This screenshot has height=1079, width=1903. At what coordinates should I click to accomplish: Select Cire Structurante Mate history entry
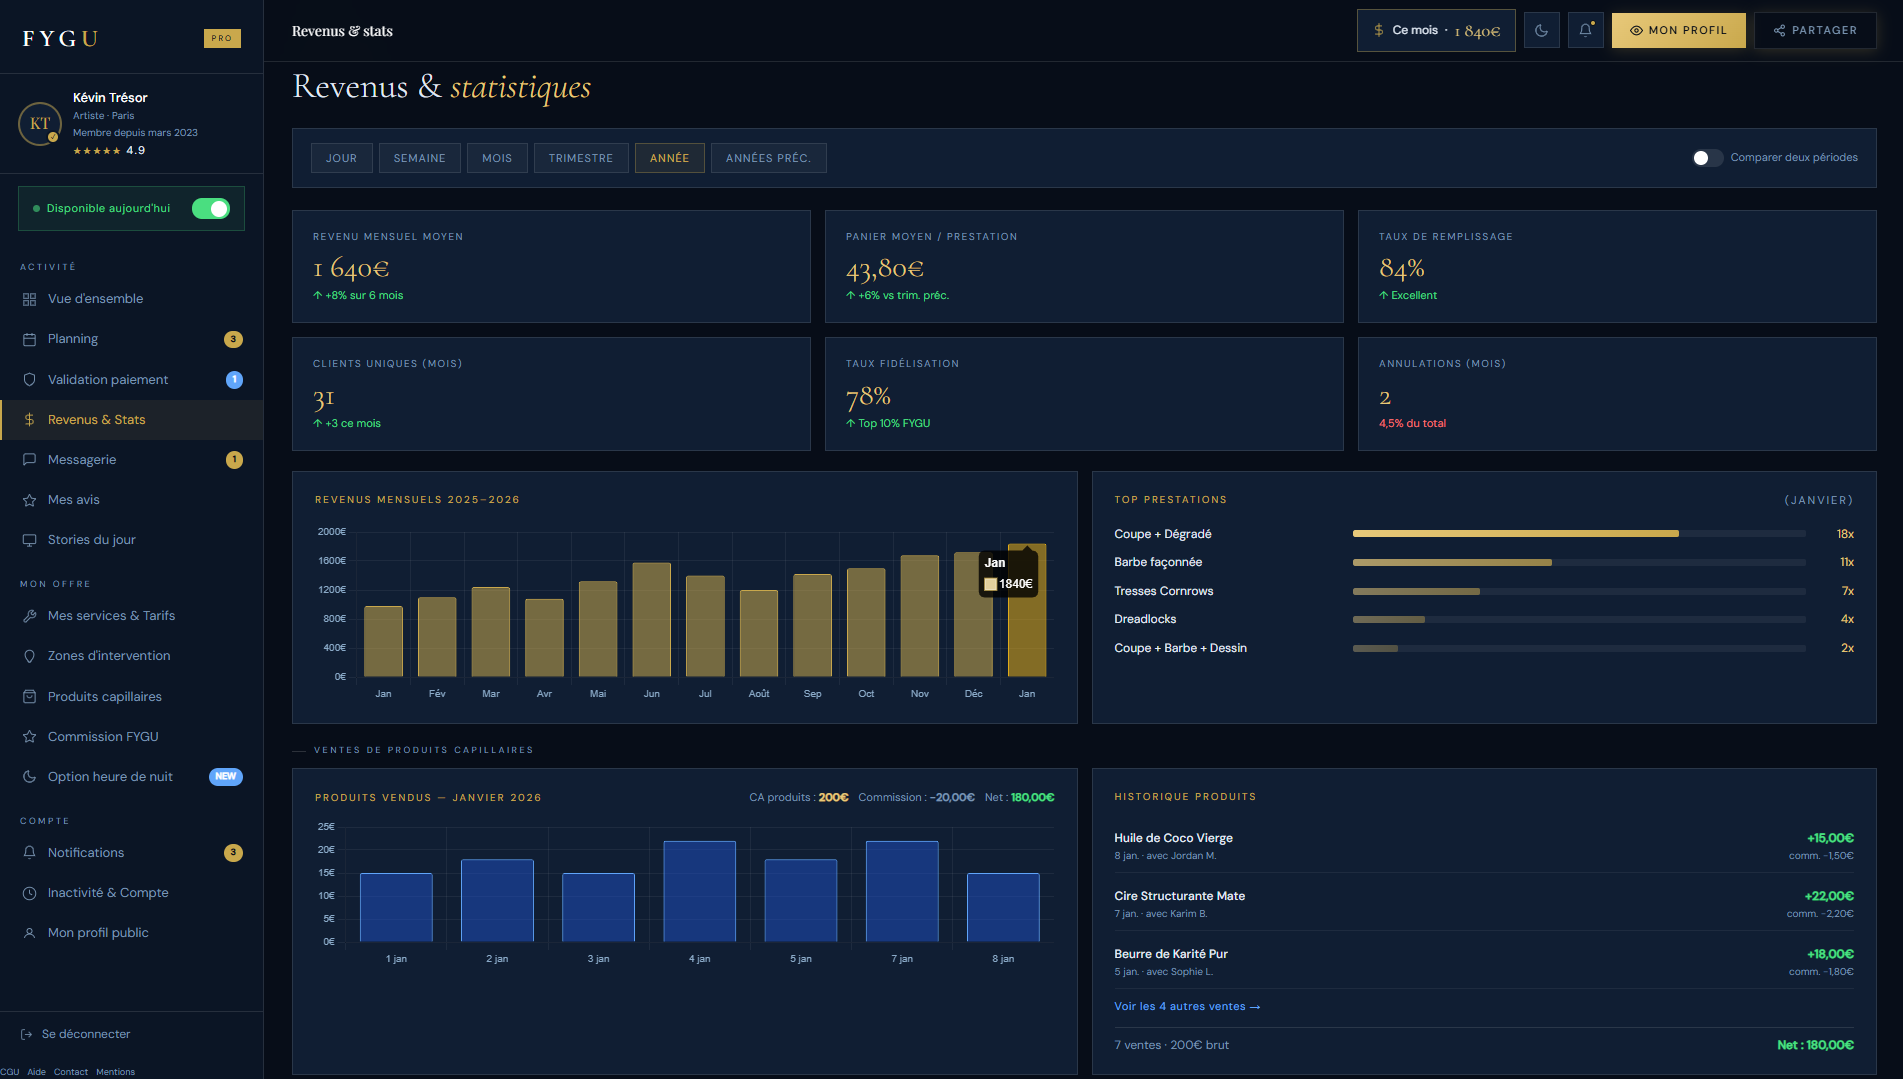1484,904
